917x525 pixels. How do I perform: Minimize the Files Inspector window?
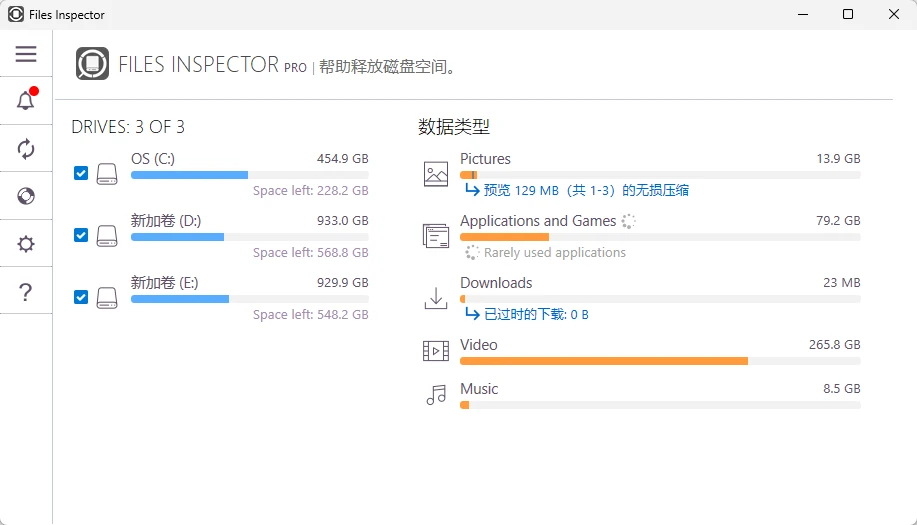803,15
